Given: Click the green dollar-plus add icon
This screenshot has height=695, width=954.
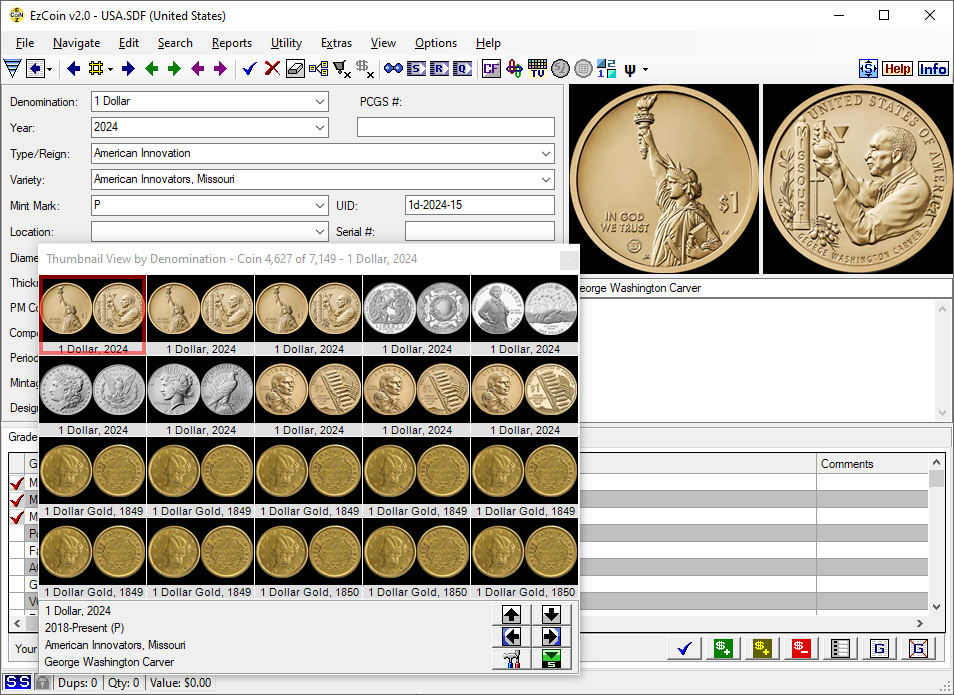Looking at the screenshot, I should [x=721, y=648].
